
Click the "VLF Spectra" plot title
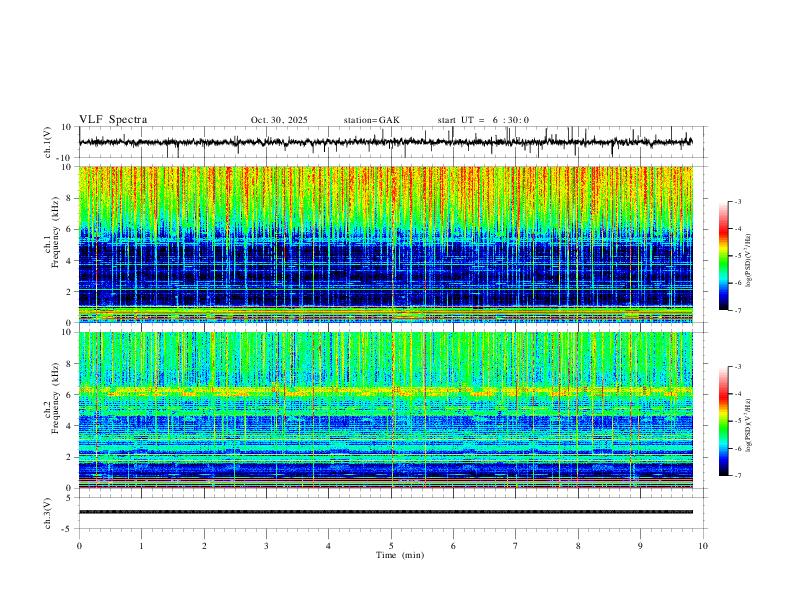tap(113, 120)
